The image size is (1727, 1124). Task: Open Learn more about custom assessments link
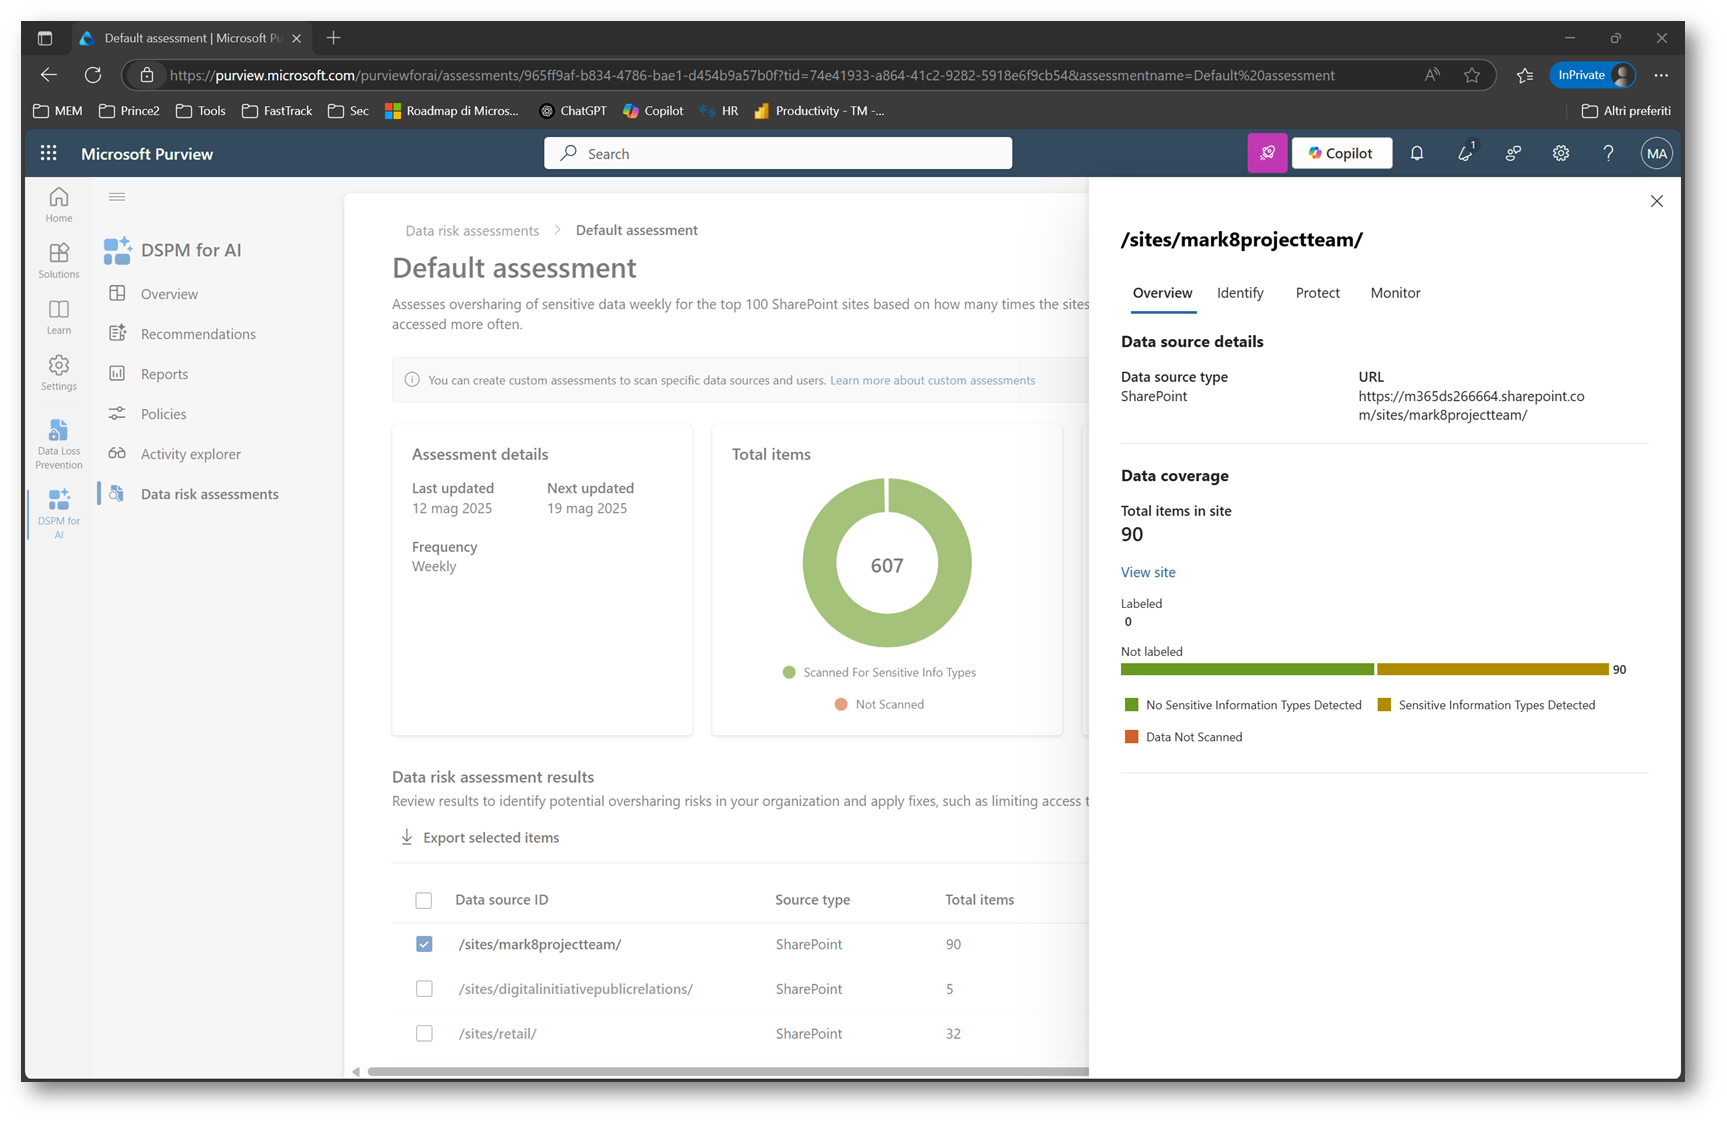pyautogui.click(x=932, y=380)
